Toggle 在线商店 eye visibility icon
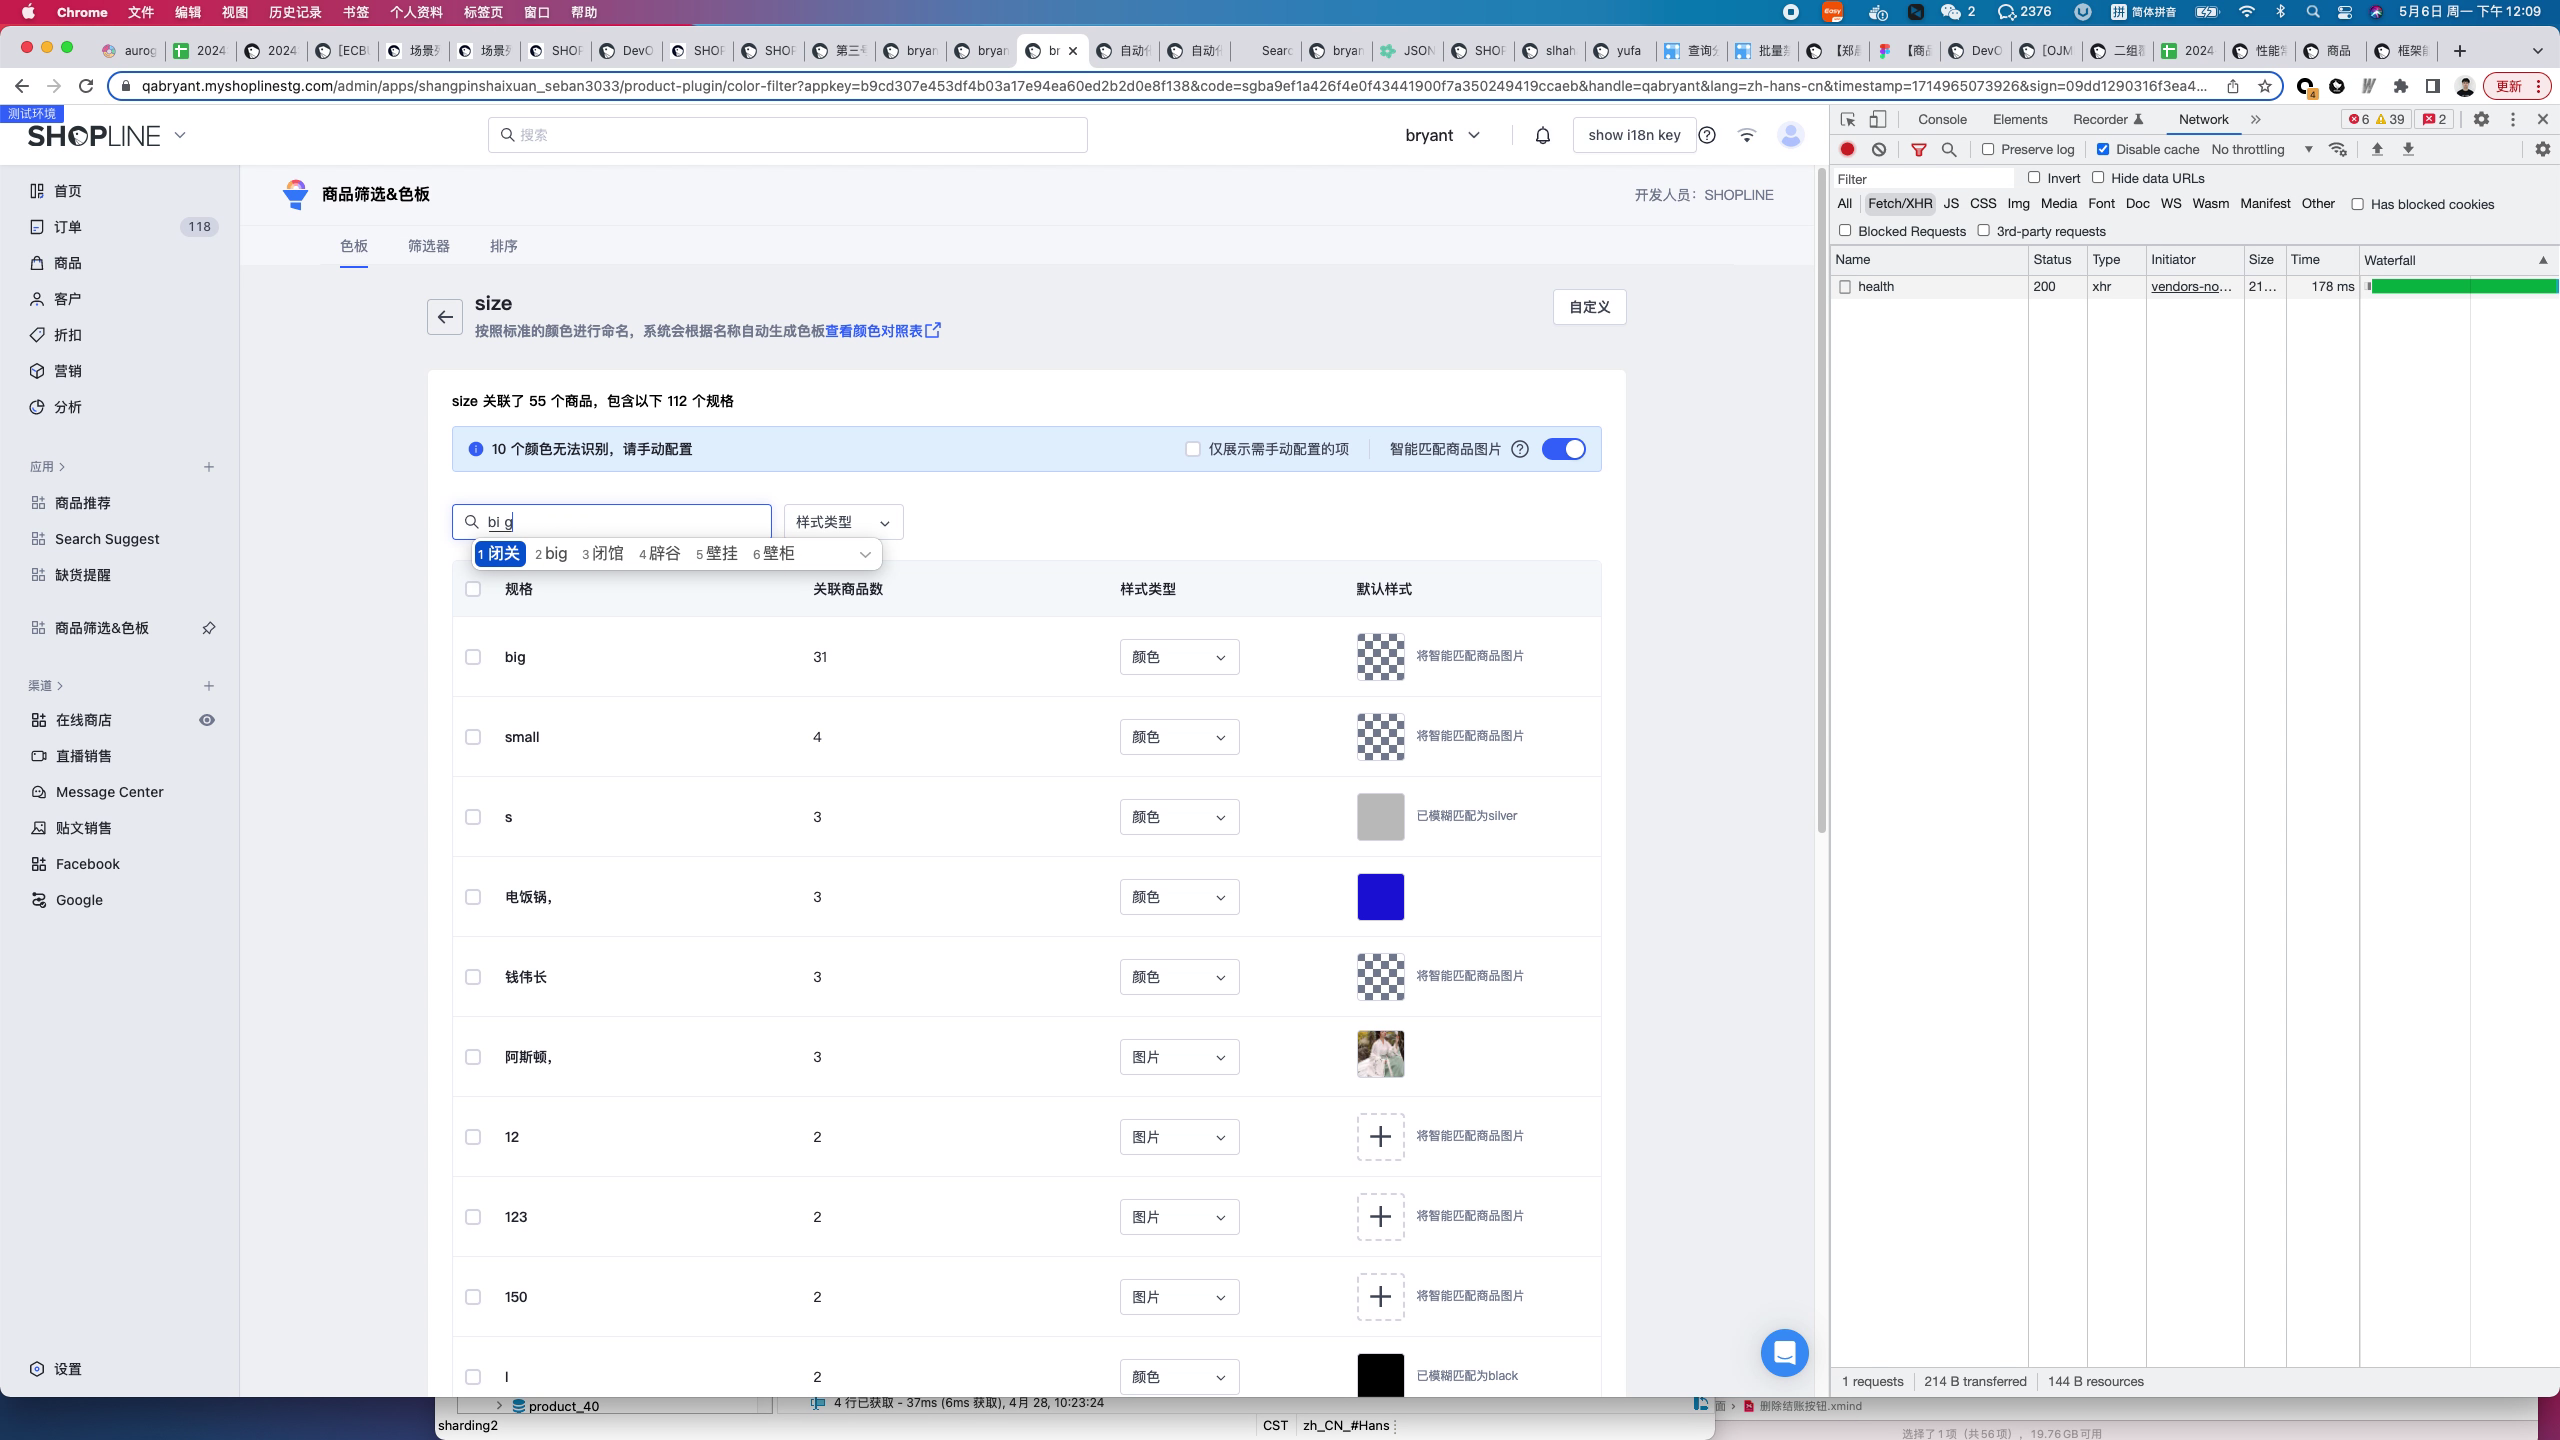Viewport: 2560px width, 1440px height. (207, 720)
